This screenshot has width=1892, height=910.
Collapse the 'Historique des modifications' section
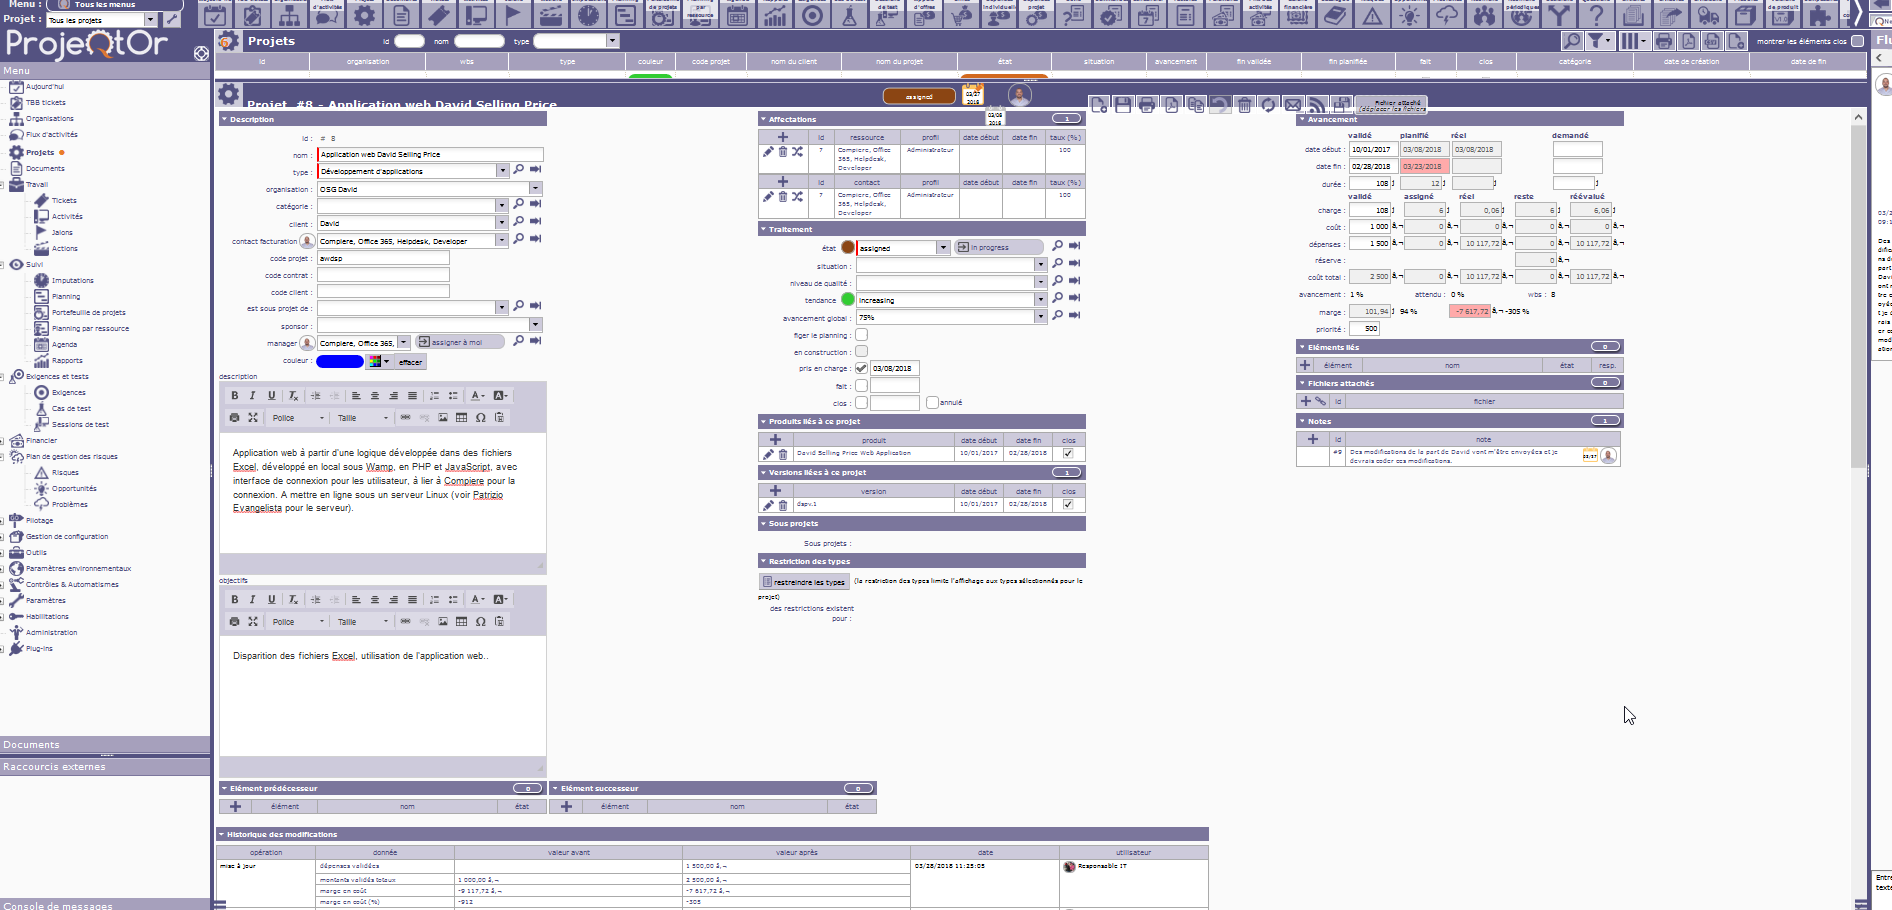tap(222, 834)
